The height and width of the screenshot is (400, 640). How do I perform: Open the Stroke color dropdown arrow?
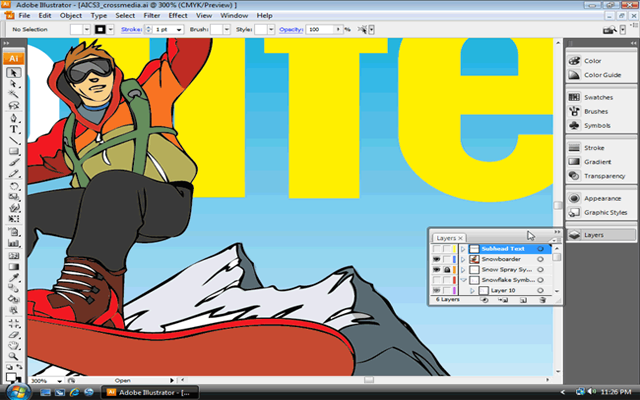pyautogui.click(x=111, y=29)
